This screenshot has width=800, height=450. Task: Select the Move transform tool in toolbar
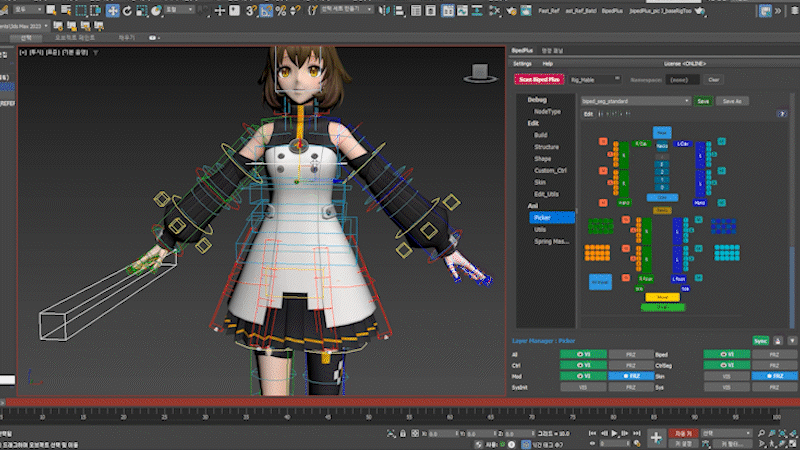(112, 10)
